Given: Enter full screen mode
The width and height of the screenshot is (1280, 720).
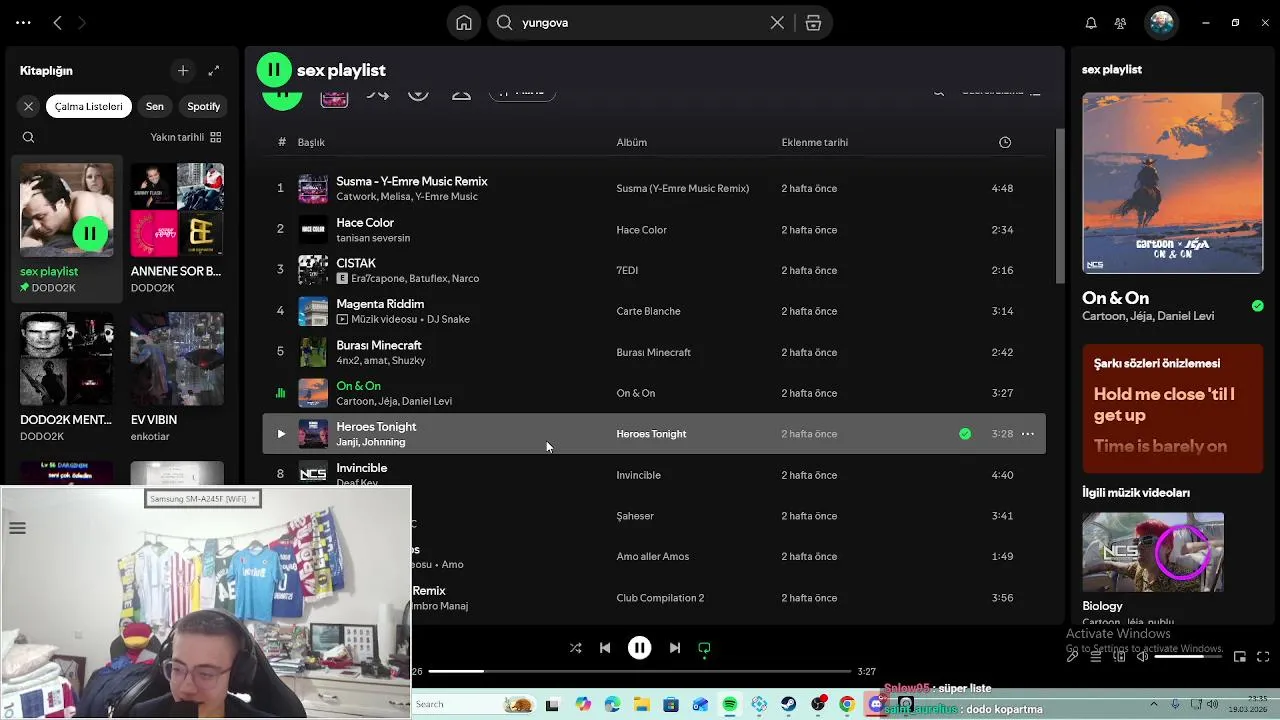Looking at the screenshot, I should point(1262,657).
